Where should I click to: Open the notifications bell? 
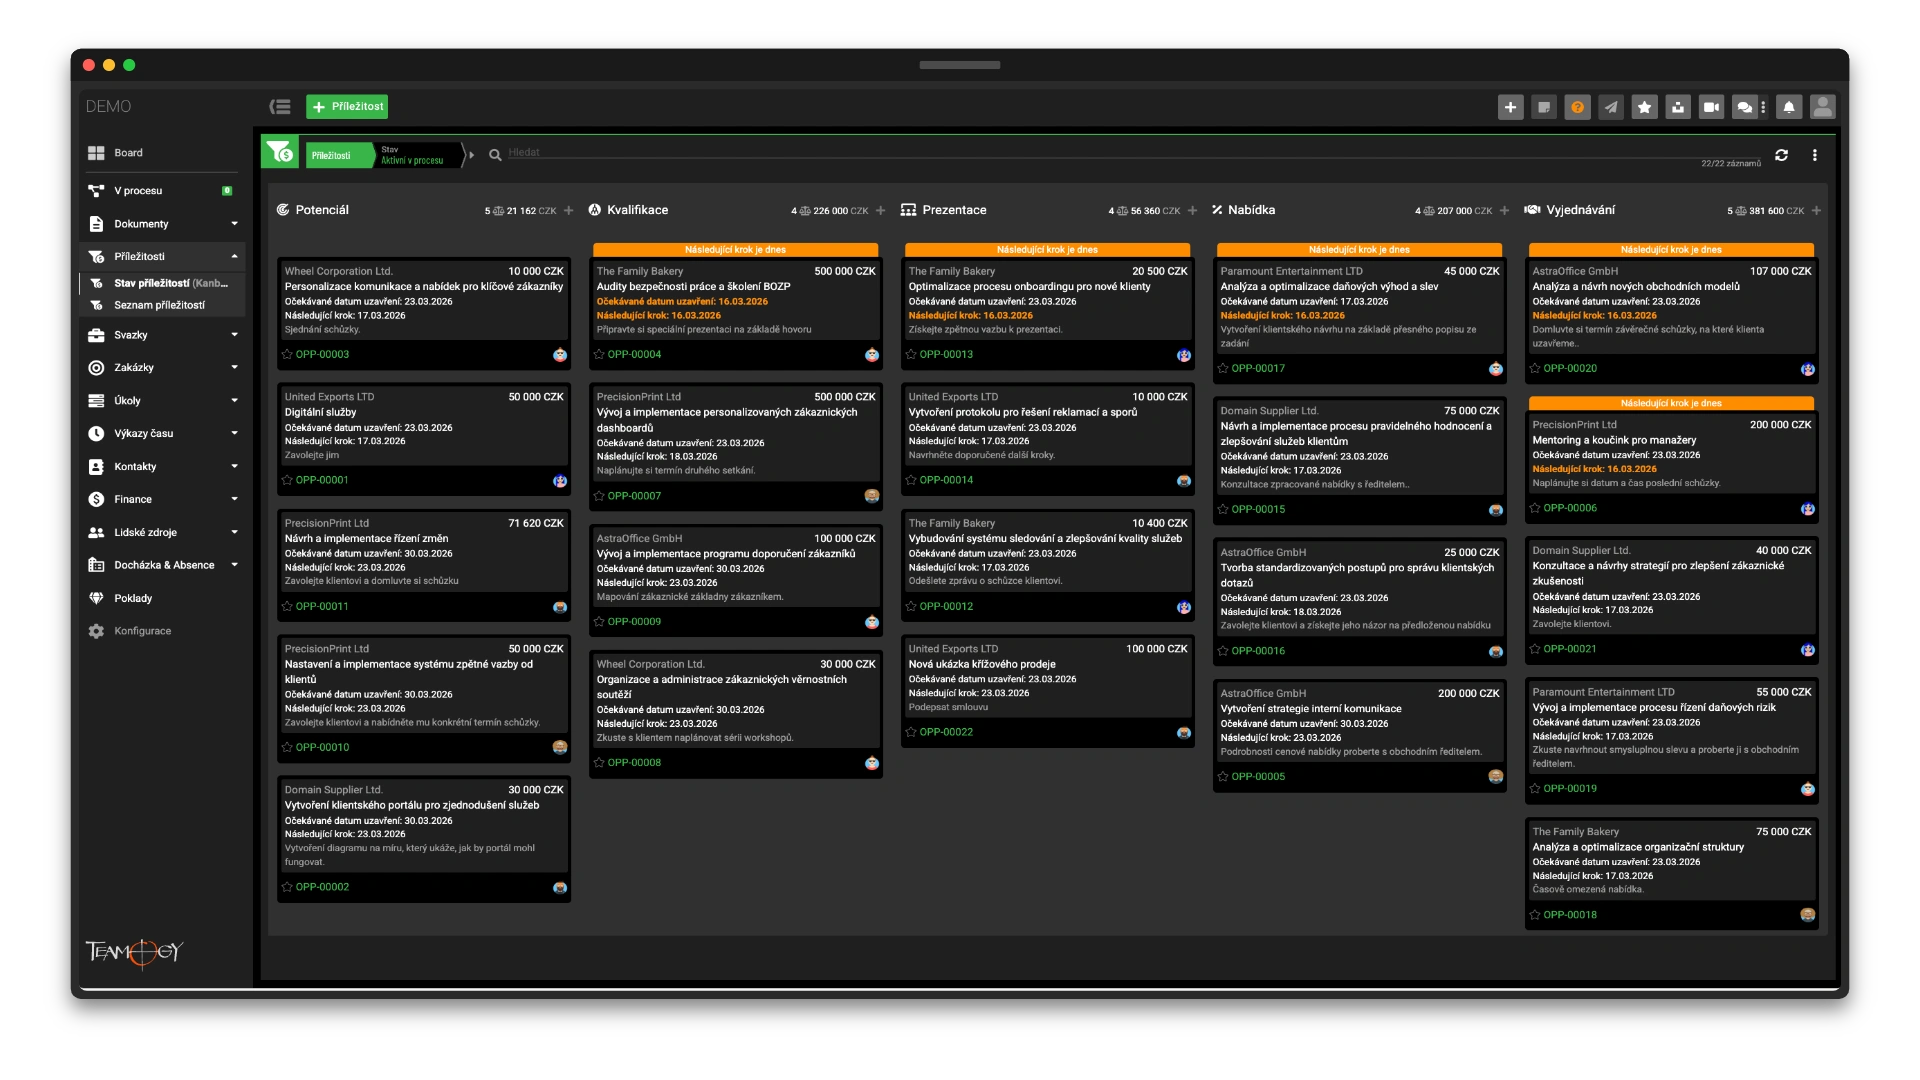[1788, 107]
